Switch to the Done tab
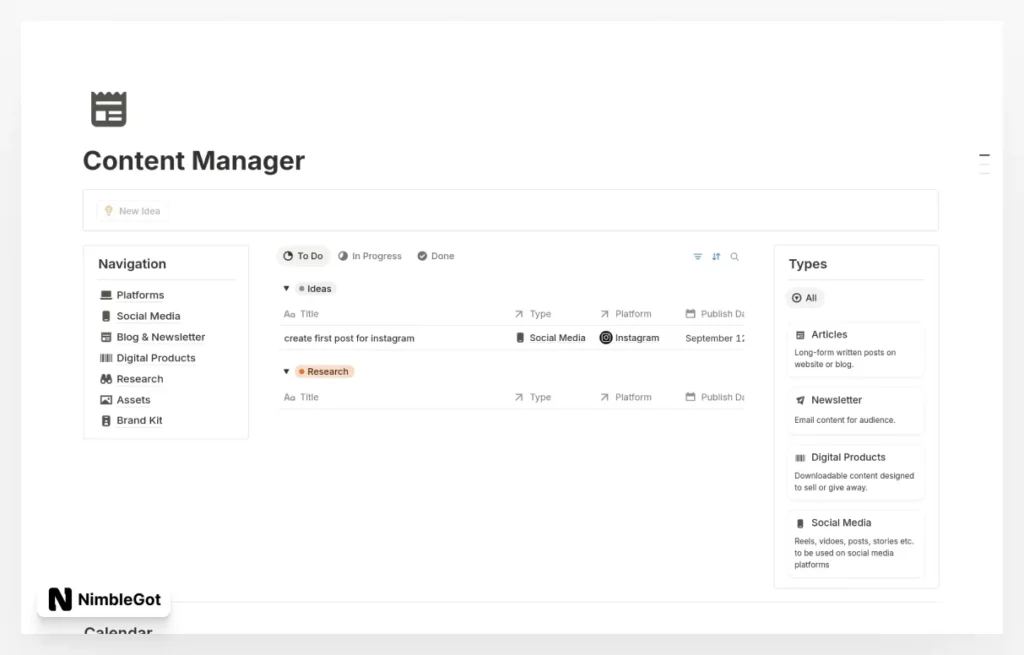The height and width of the screenshot is (655, 1024). click(436, 256)
